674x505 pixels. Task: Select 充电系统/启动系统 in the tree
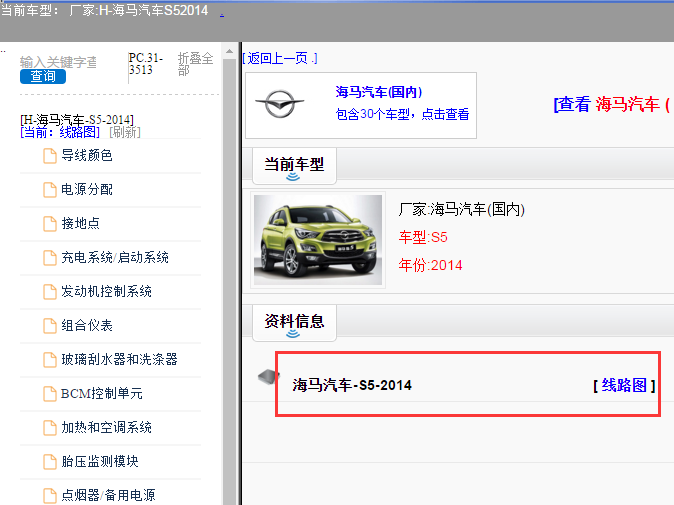115,257
